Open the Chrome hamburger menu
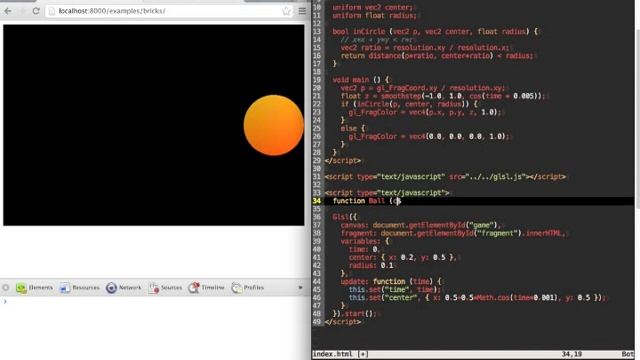 302,11
